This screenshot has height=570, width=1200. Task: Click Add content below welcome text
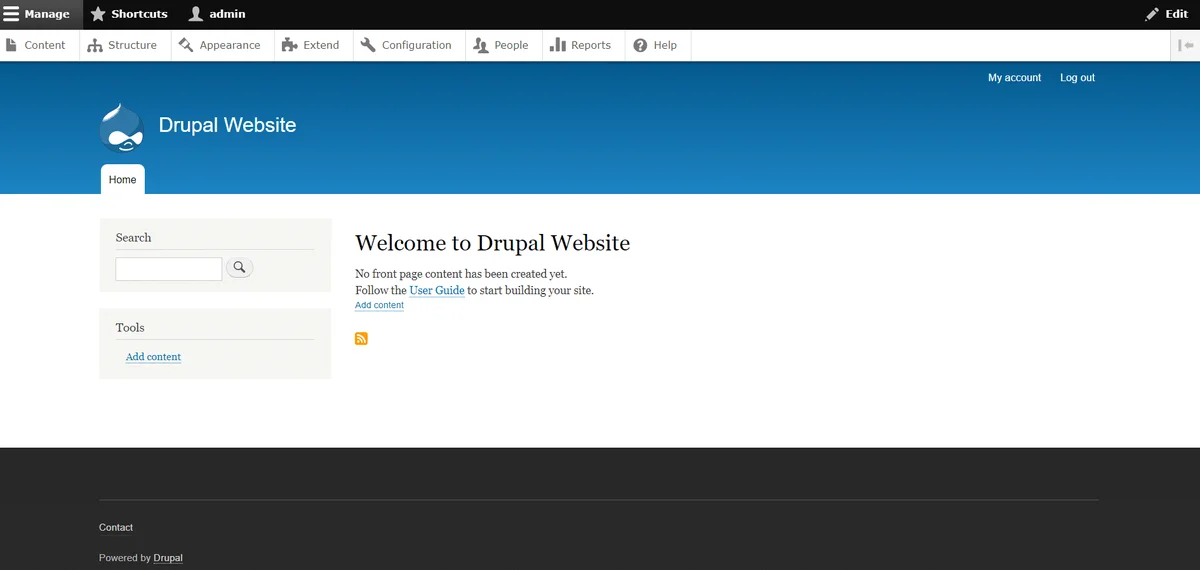tap(379, 305)
